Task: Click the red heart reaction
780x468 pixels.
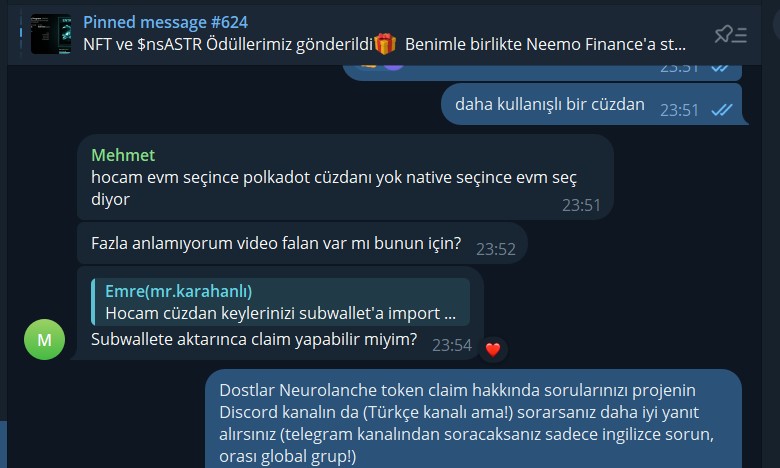Action: coord(493,350)
